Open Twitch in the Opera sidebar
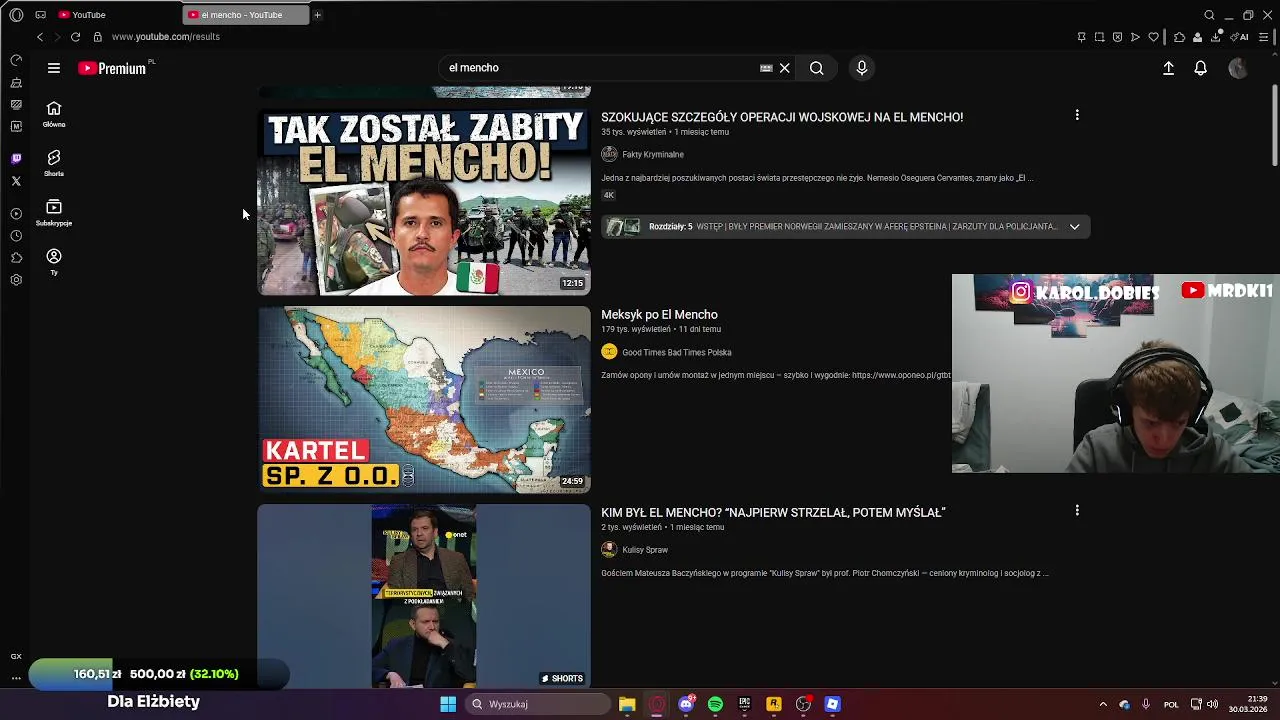 point(16,159)
